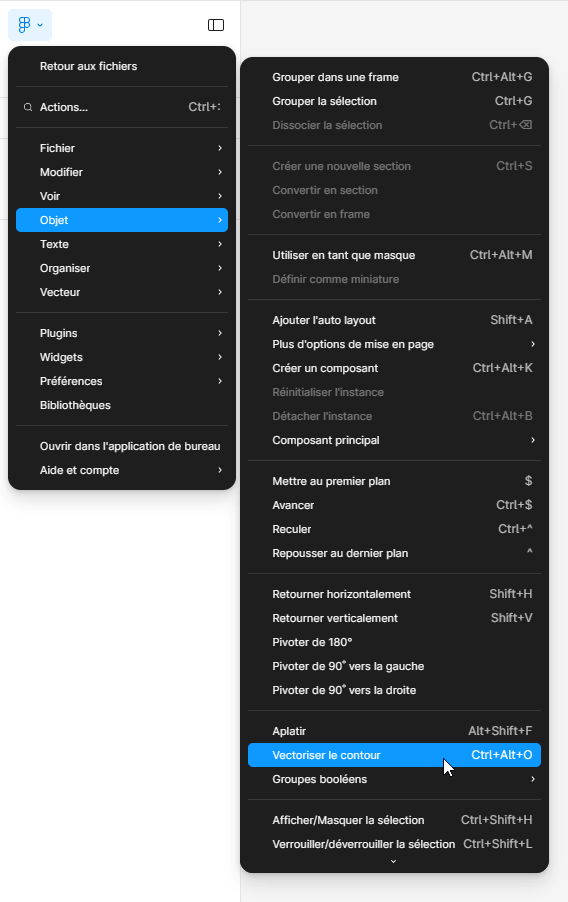Toggle the sidebar panel icon
Viewport: 568px width, 902px height.
pos(216,25)
